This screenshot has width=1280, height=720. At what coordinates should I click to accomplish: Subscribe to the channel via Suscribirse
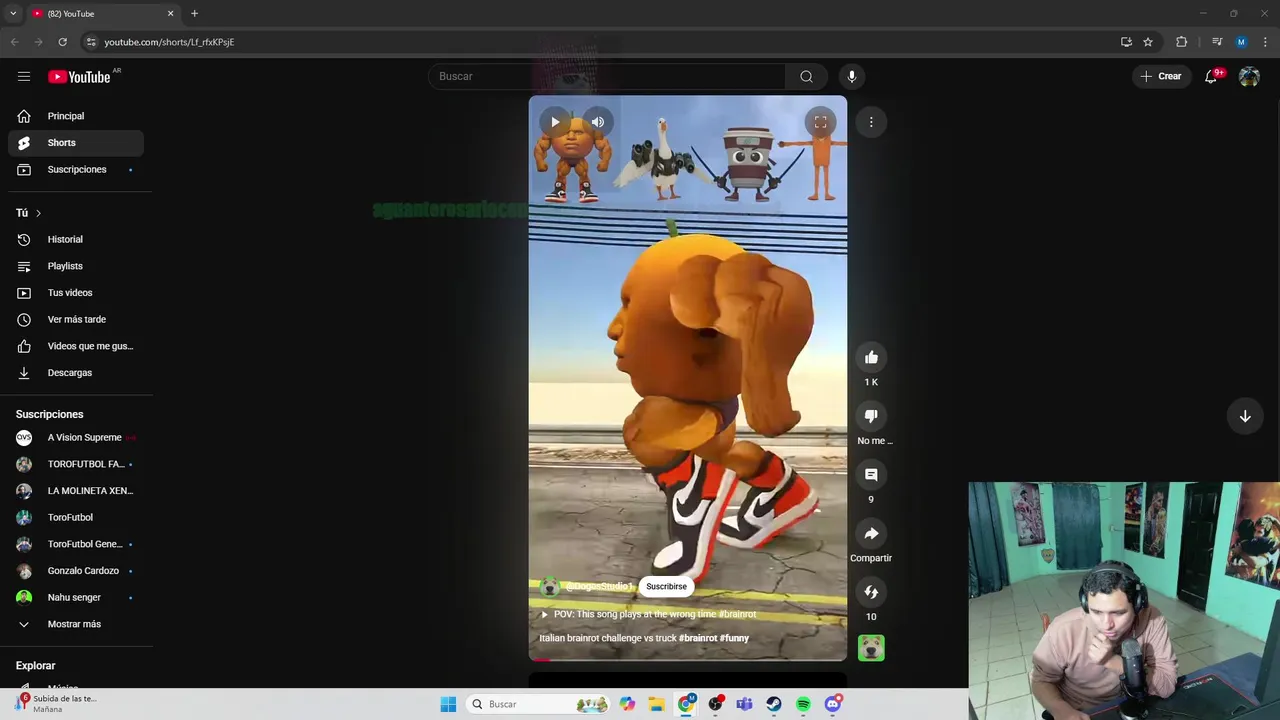coord(666,586)
